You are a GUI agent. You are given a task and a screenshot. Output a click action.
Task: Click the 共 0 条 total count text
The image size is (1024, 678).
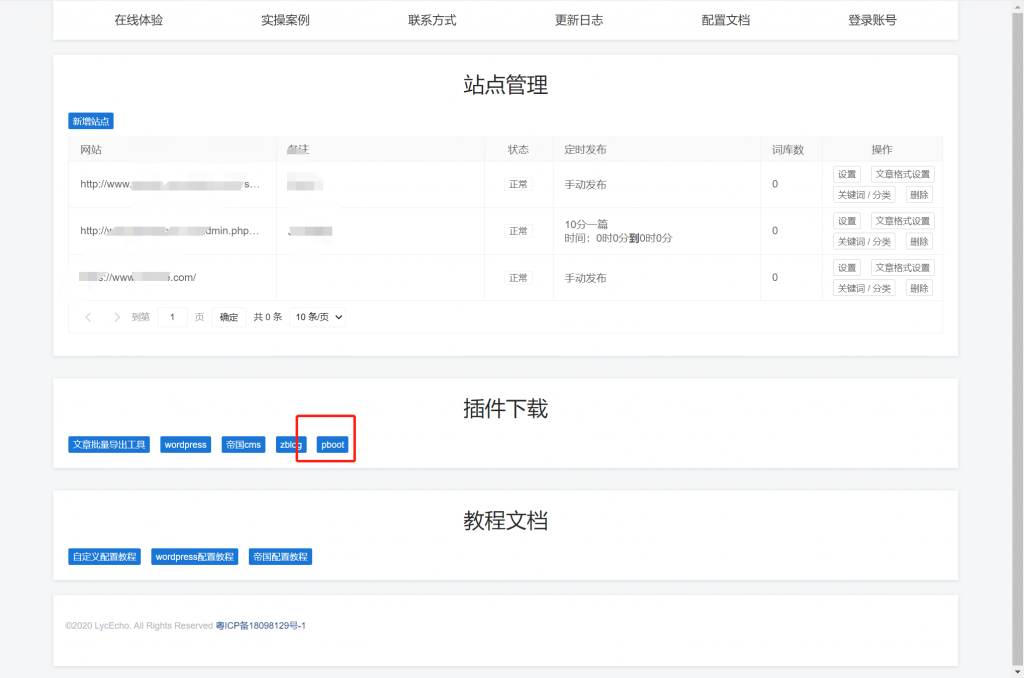(268, 317)
